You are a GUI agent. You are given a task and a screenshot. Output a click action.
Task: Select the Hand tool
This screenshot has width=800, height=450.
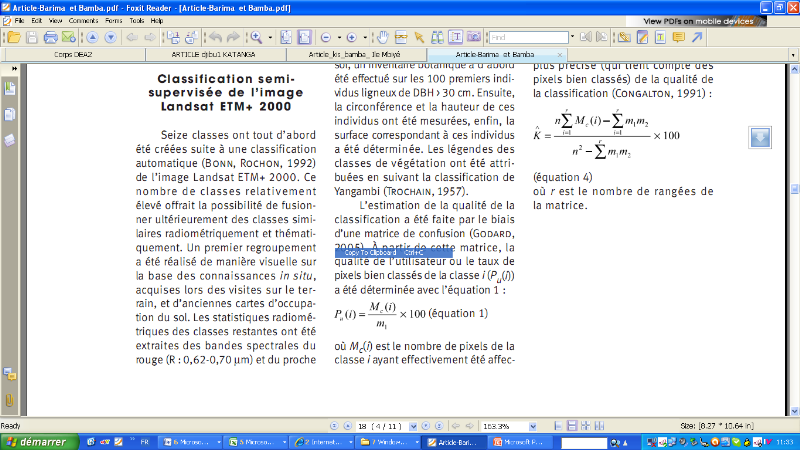pos(383,37)
